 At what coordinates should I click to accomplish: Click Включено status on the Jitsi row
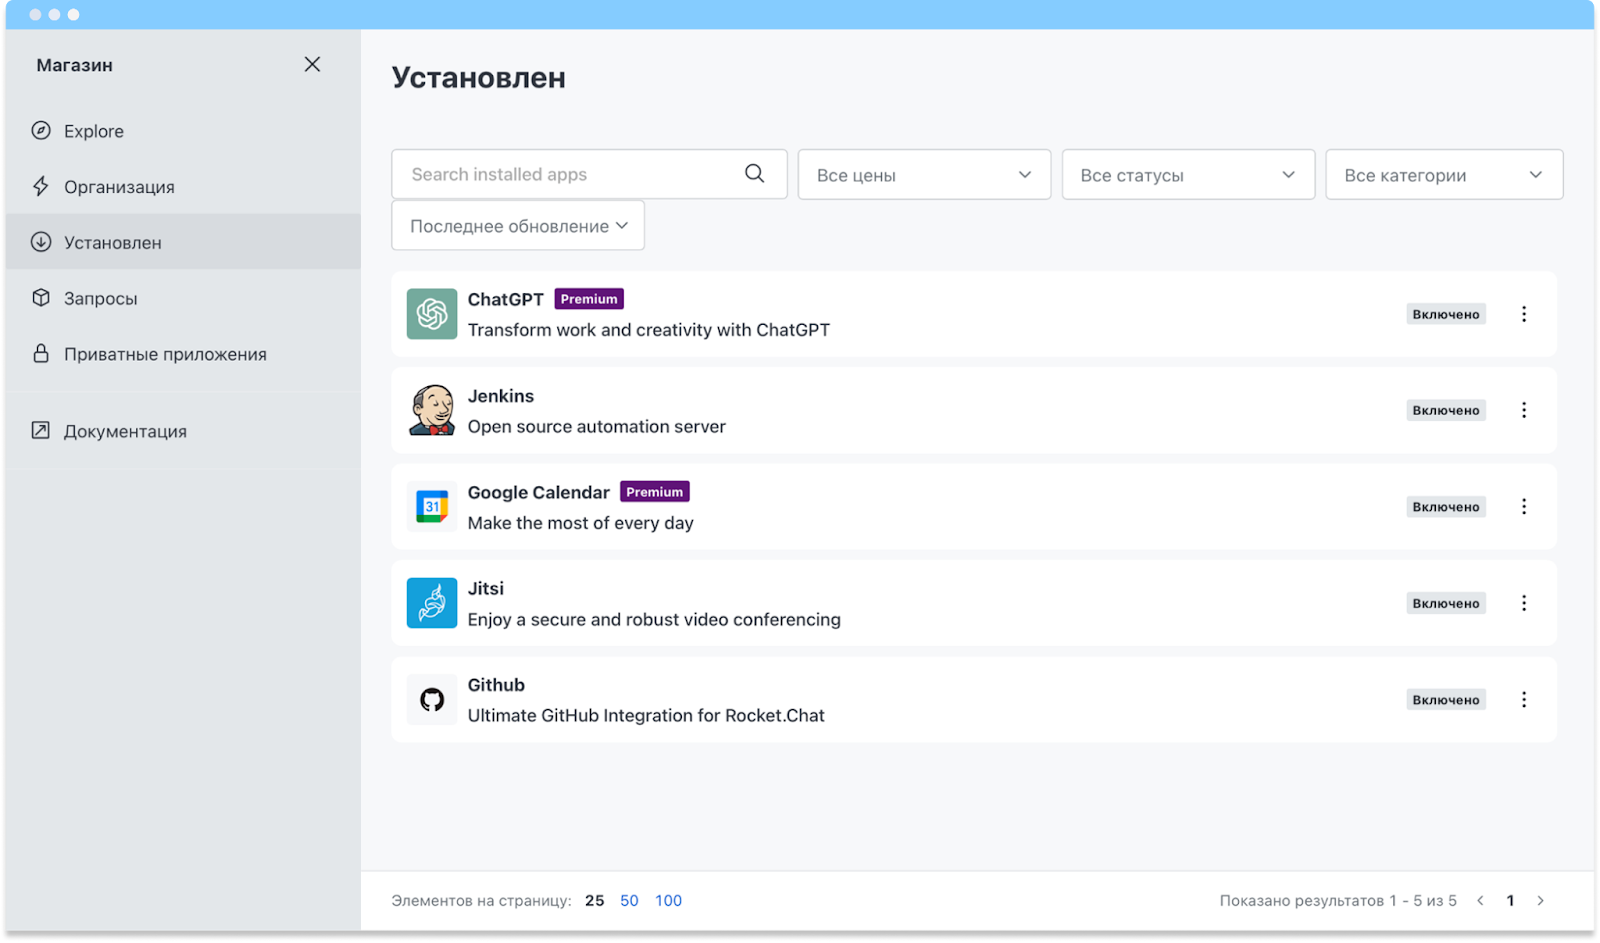click(x=1446, y=602)
